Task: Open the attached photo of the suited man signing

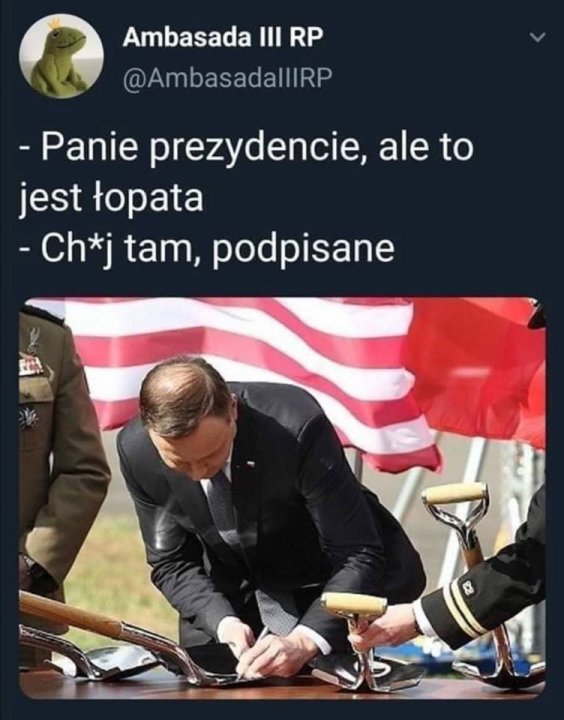Action: [x=282, y=498]
